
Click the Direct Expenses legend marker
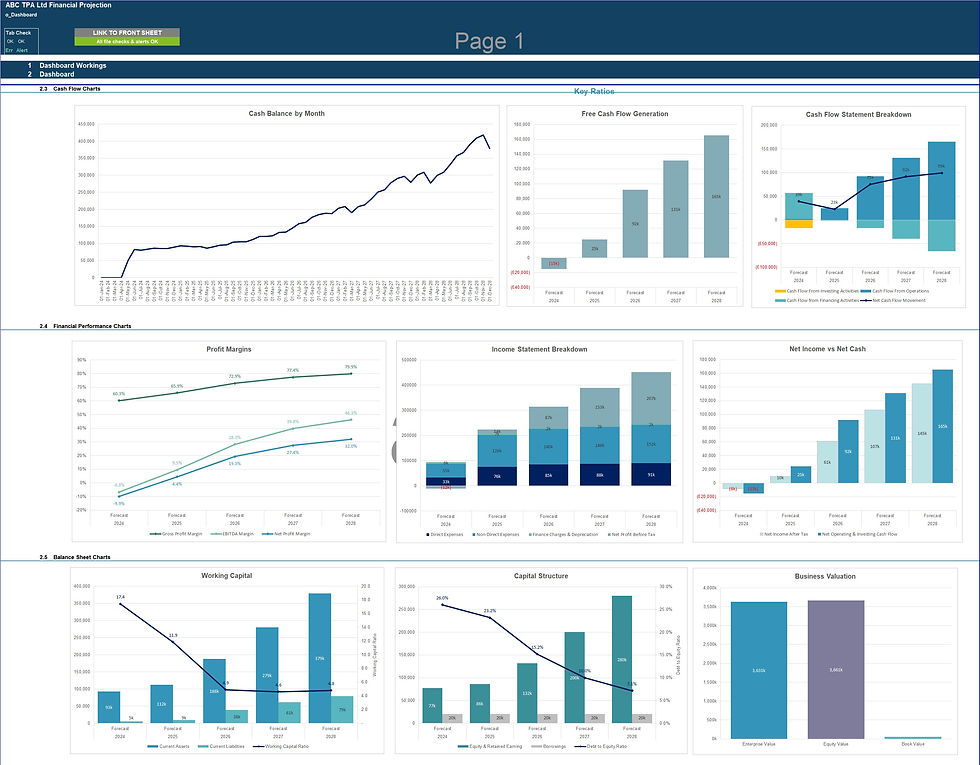pos(427,535)
